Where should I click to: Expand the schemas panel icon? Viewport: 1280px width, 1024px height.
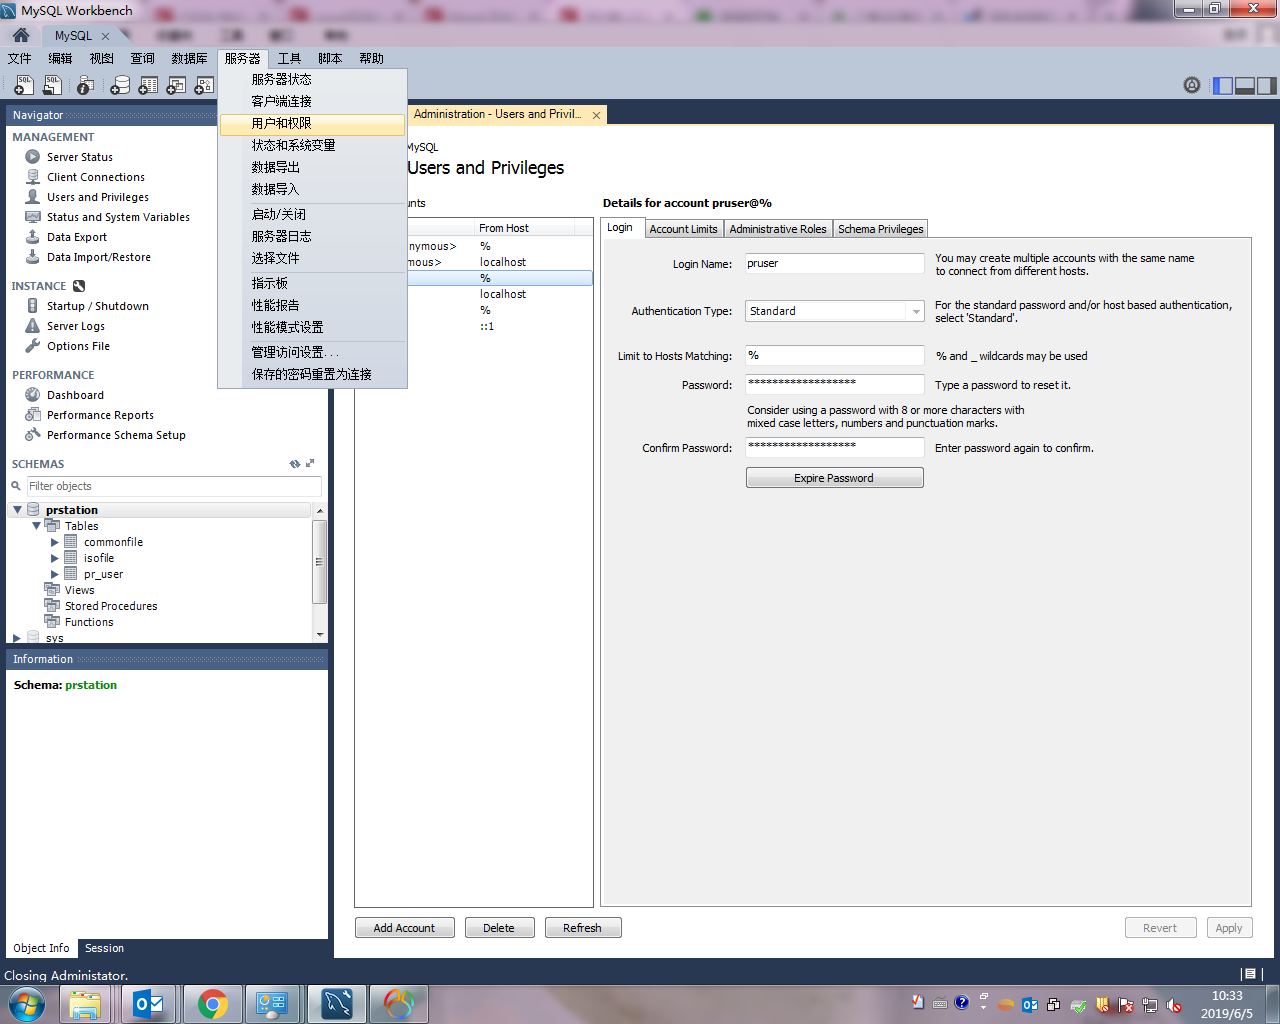(x=310, y=464)
